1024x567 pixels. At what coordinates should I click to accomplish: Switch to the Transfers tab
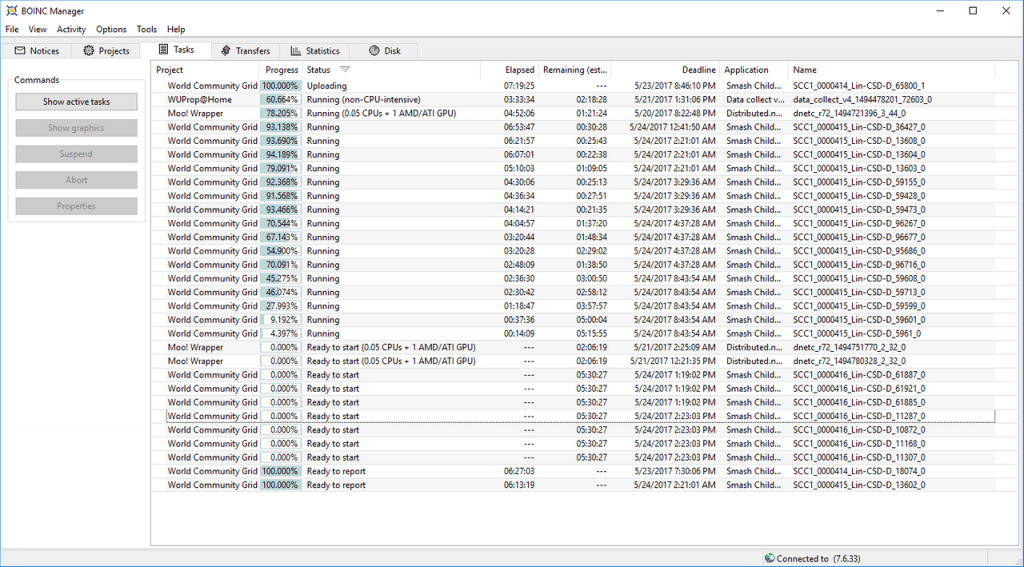246,51
